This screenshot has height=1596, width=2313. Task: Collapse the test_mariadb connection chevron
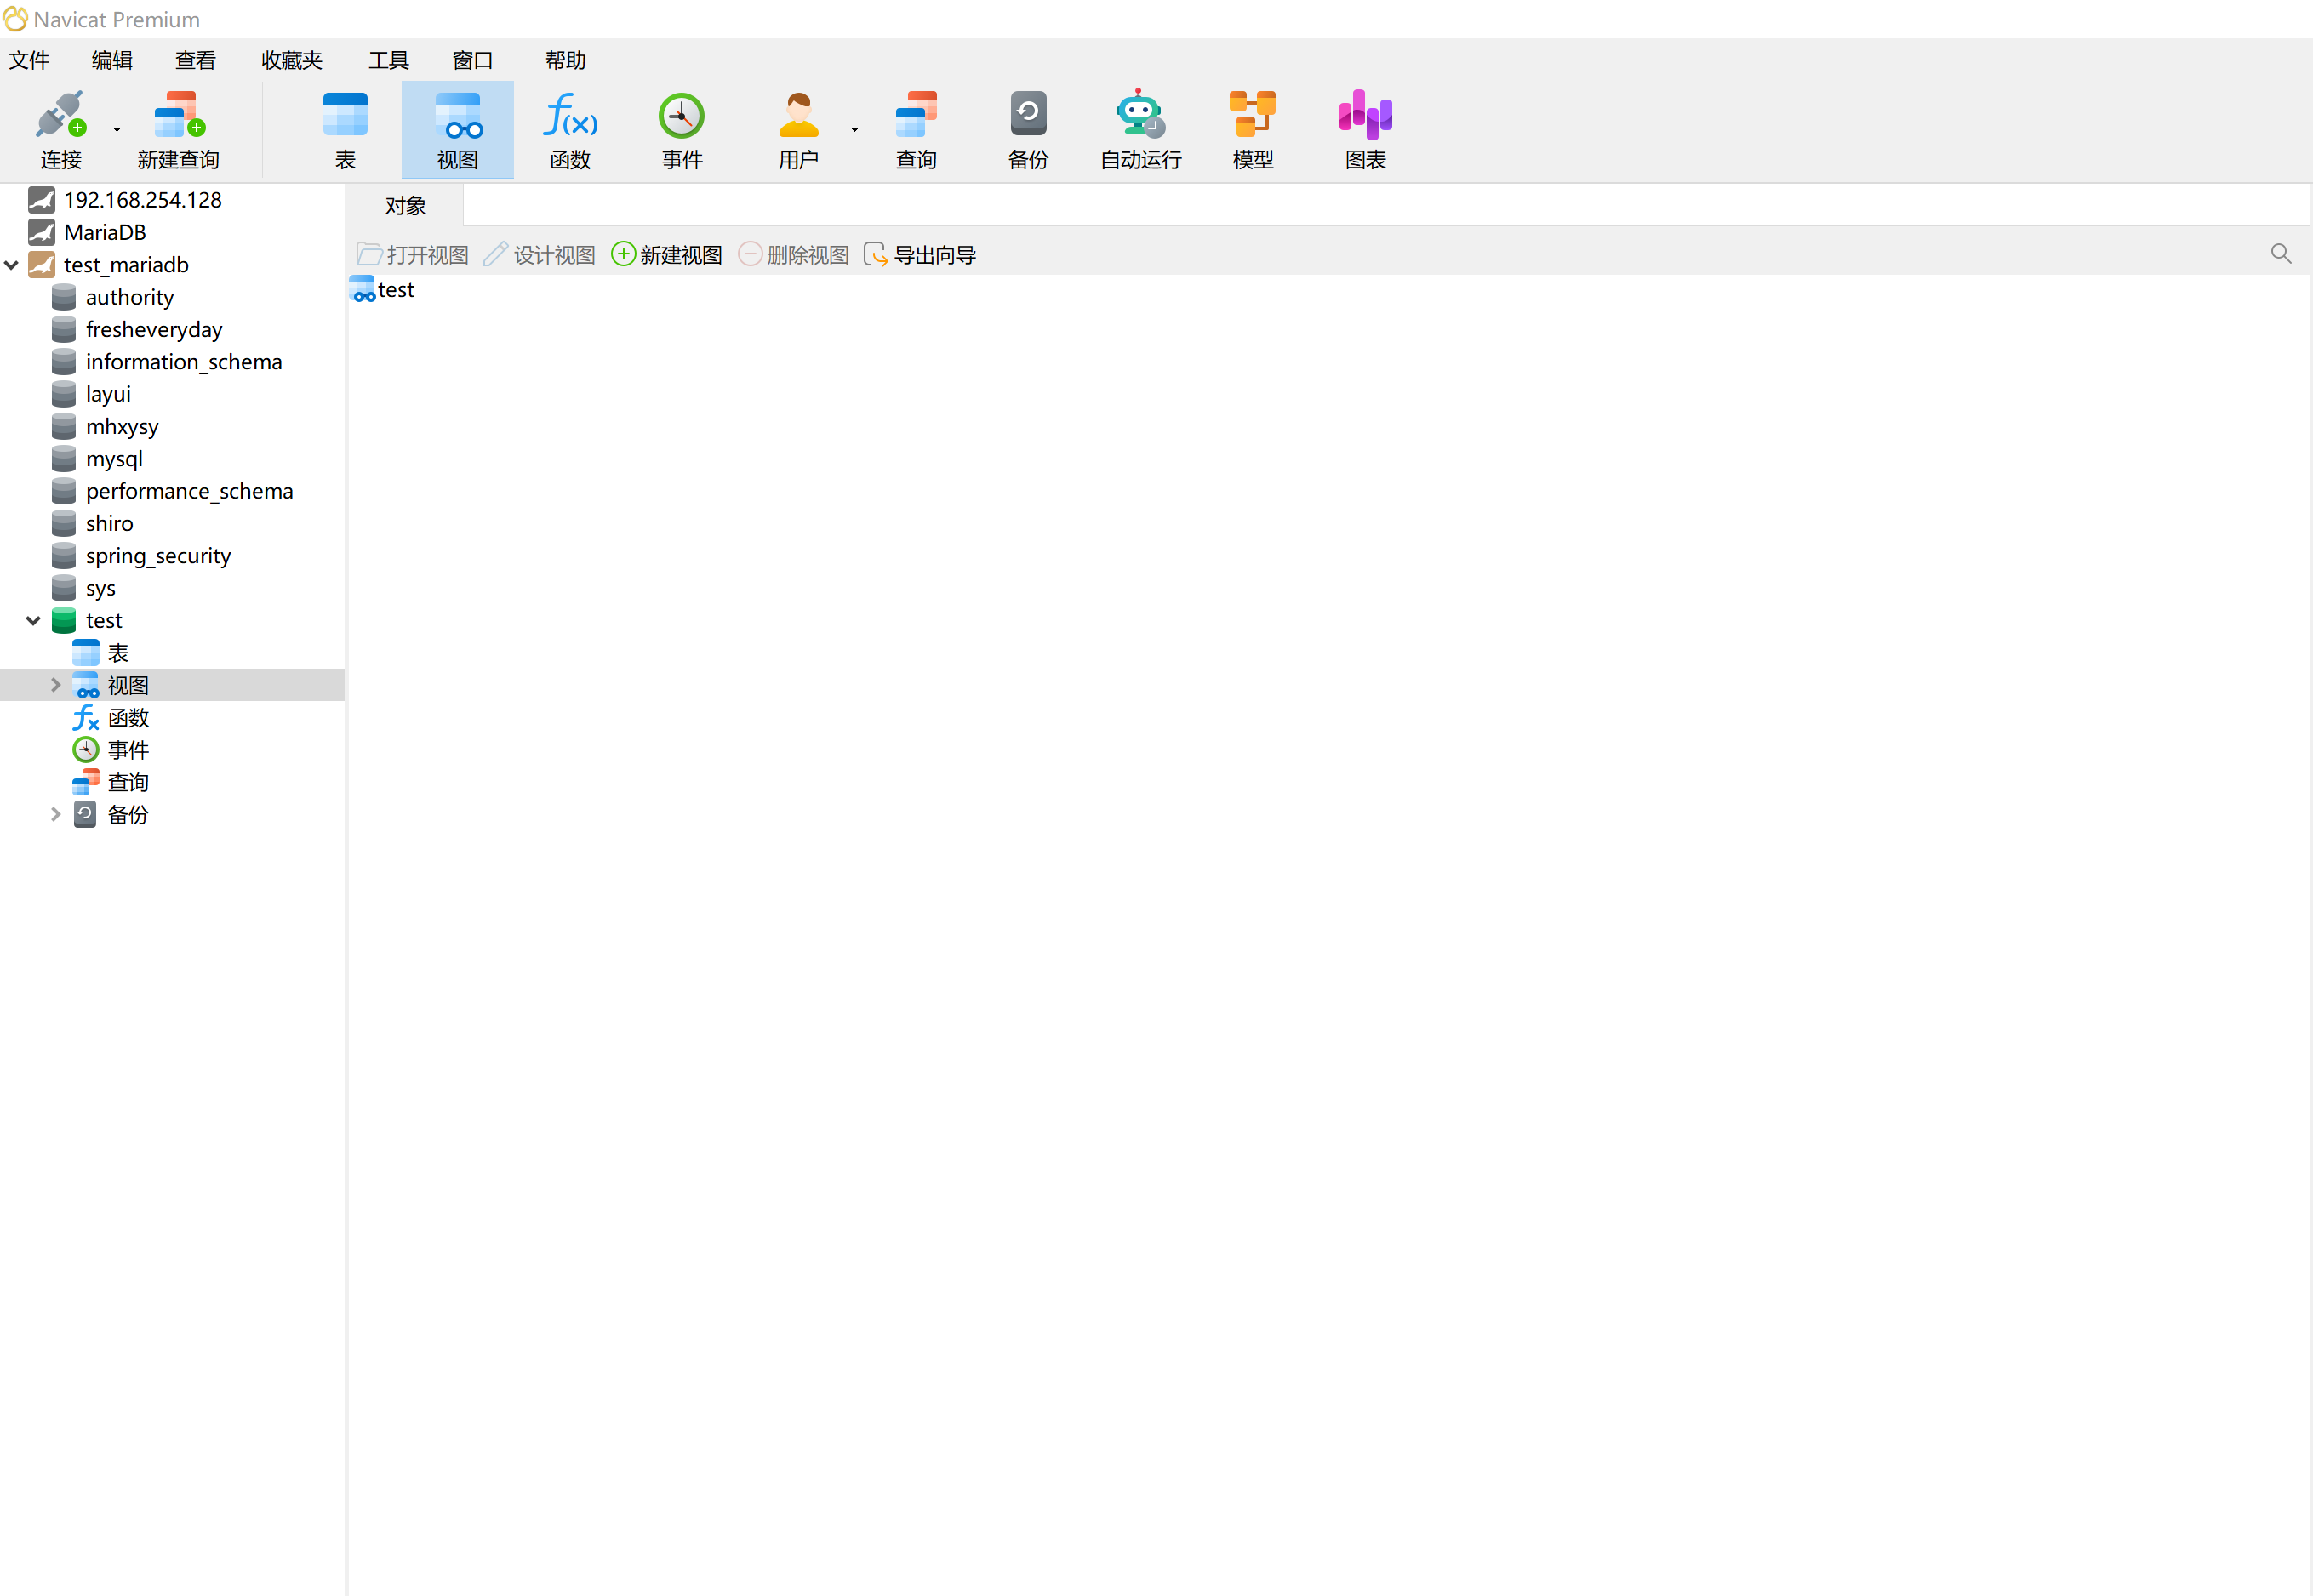tap(12, 265)
